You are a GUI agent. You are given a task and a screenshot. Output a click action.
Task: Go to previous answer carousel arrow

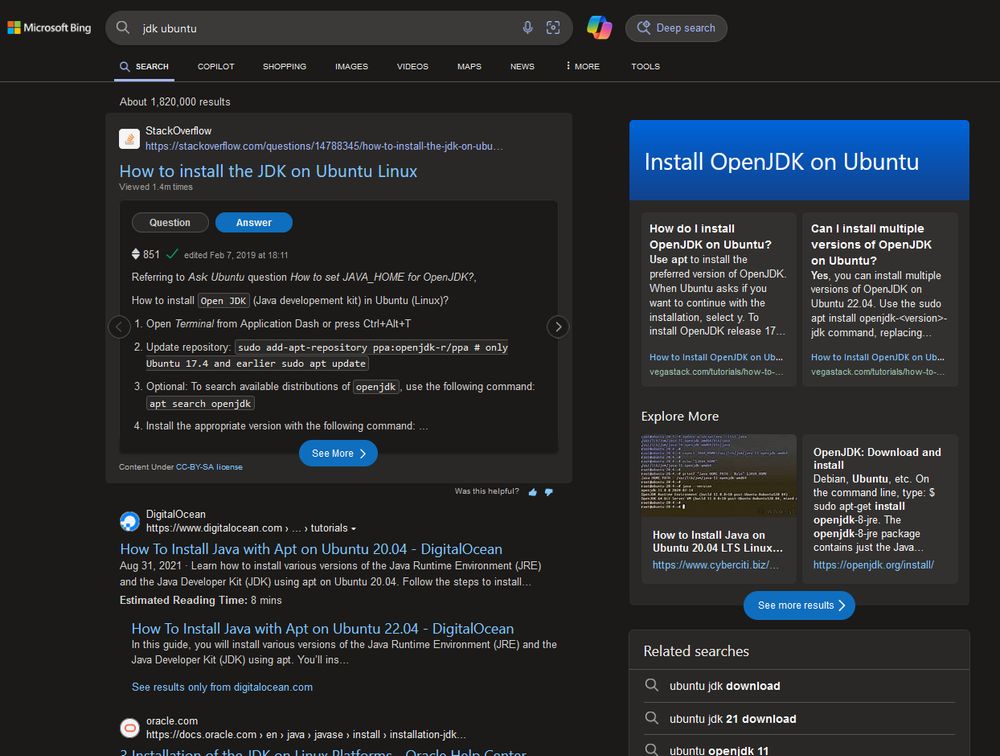119,327
